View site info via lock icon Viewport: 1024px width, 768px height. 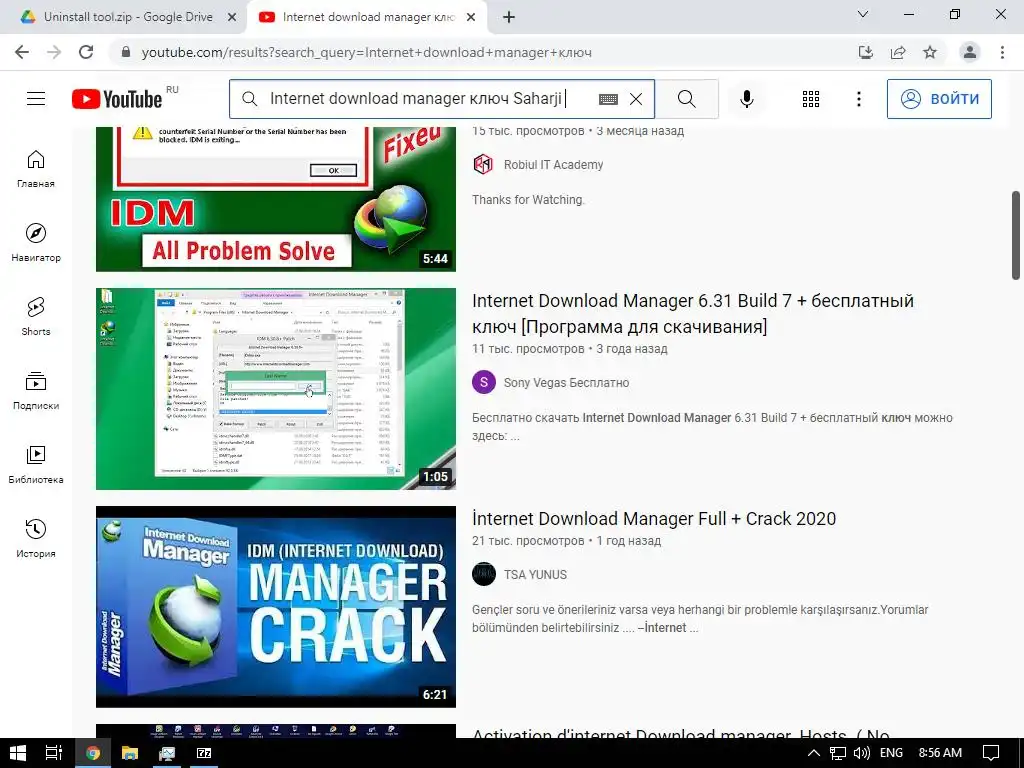126,52
